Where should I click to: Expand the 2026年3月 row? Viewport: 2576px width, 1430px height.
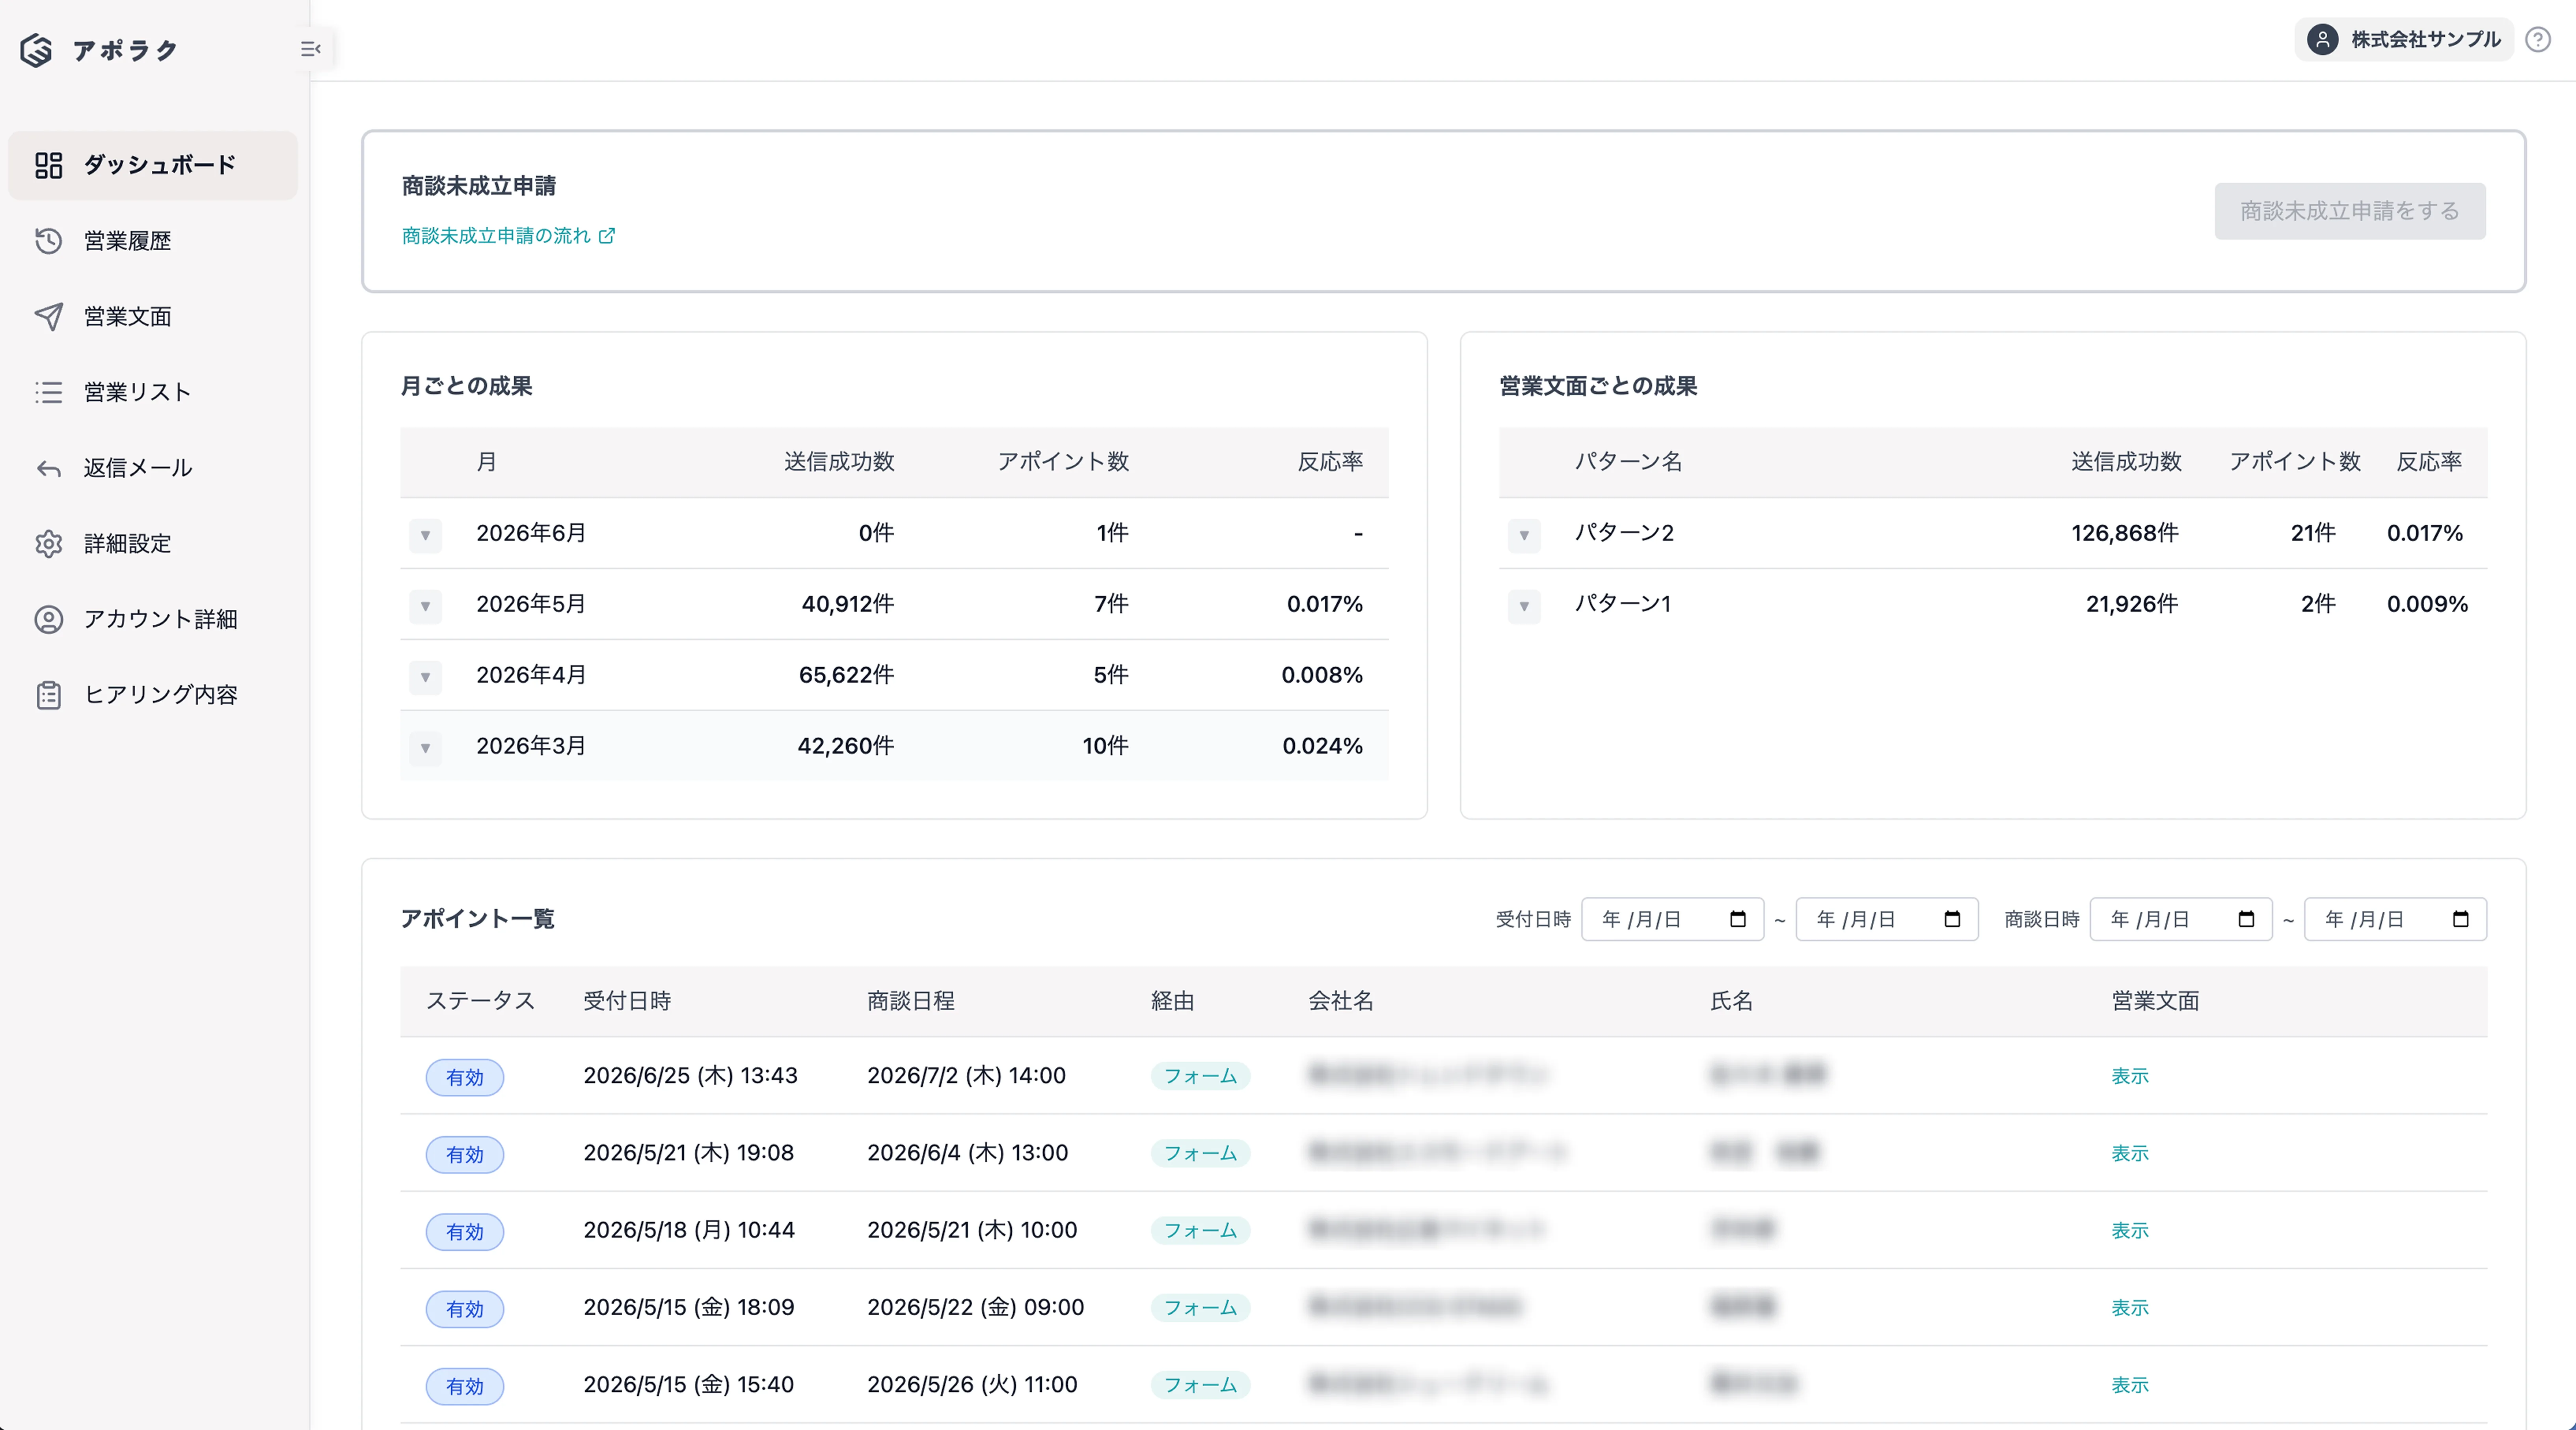coord(426,748)
